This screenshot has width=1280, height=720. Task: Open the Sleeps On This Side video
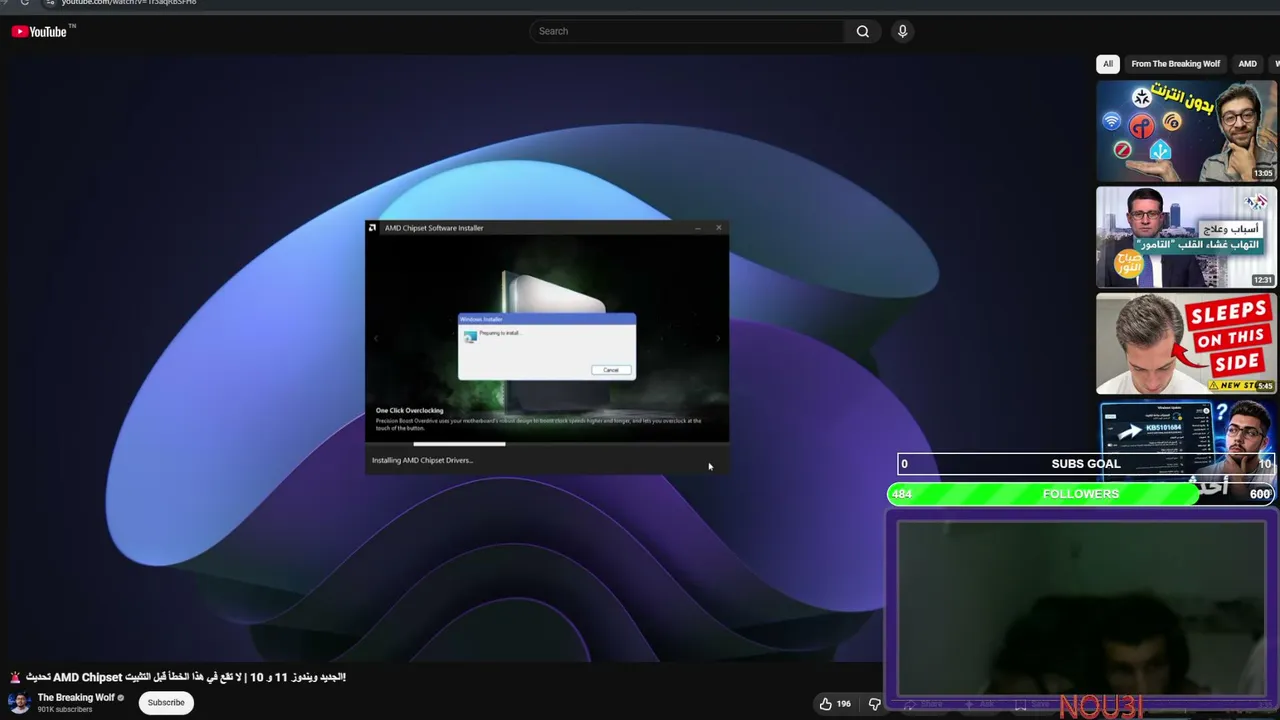(1186, 343)
